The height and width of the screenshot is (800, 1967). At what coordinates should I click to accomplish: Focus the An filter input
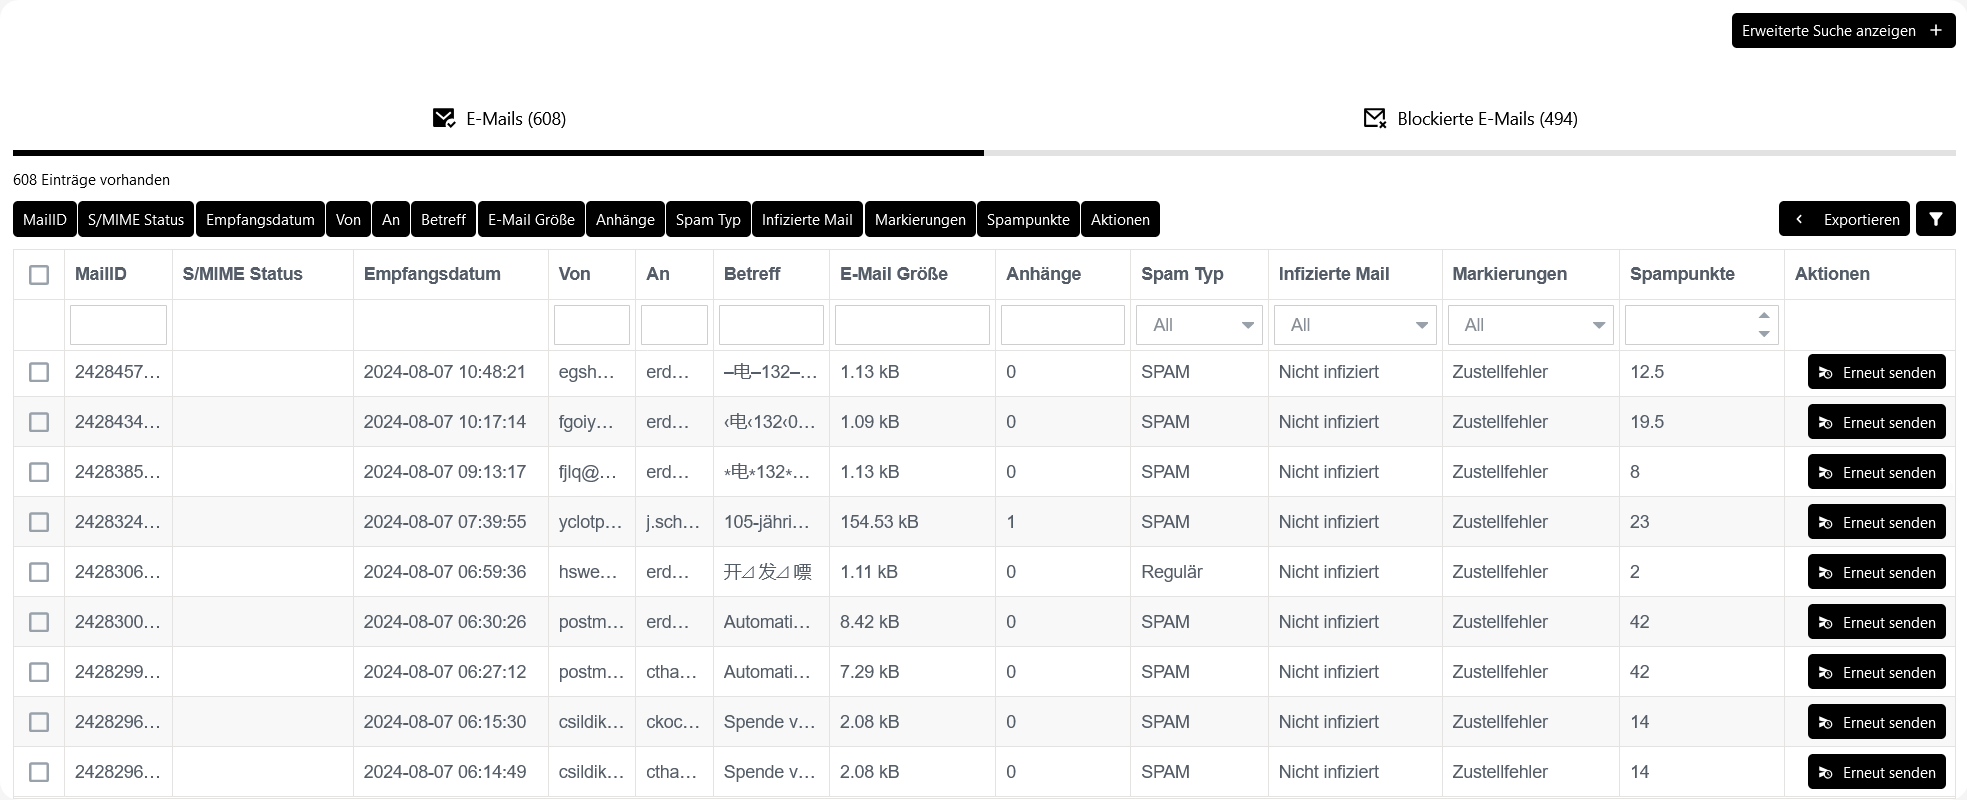coord(674,325)
